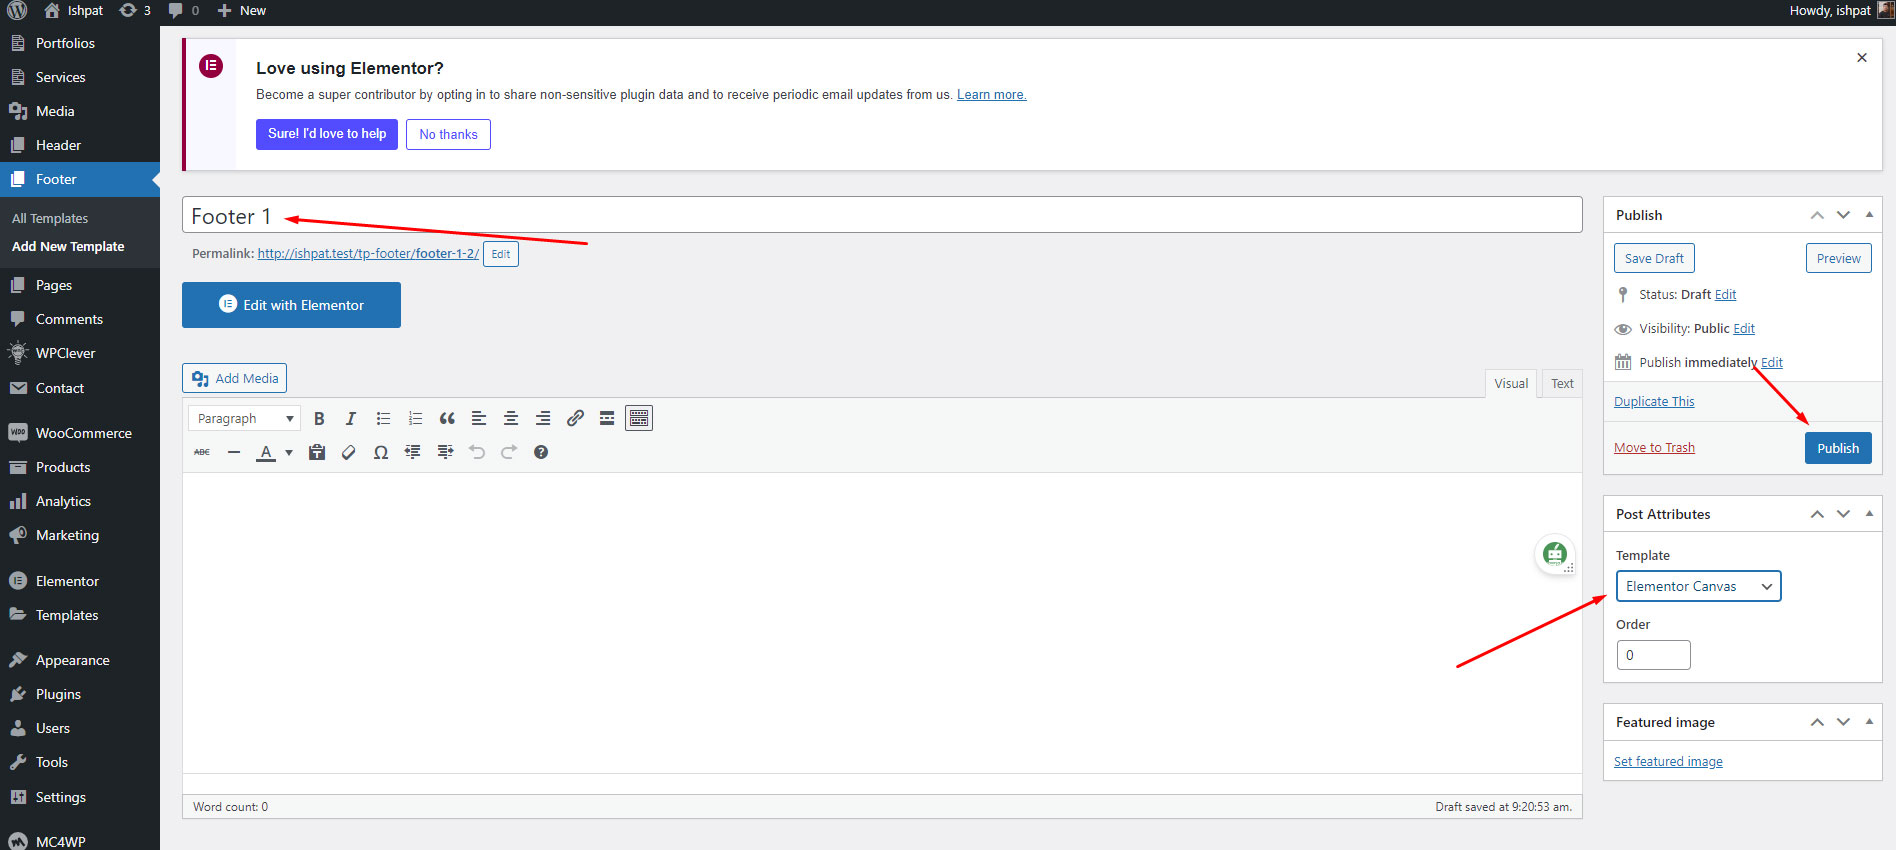
Task: Insert or edit link icon
Action: pyautogui.click(x=575, y=418)
